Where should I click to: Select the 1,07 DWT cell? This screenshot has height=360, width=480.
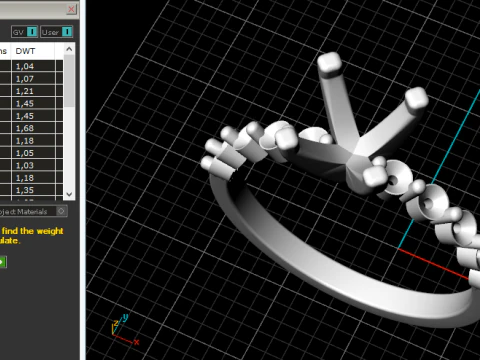[33, 79]
